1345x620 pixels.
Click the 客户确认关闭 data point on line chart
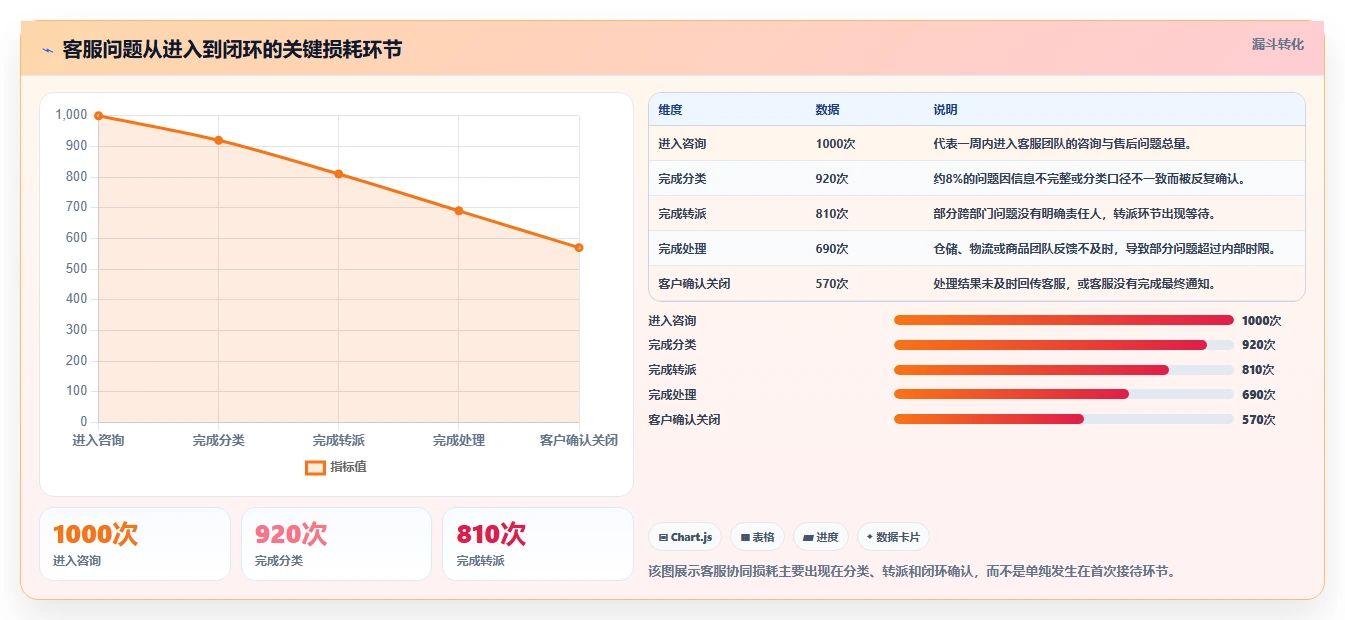click(579, 247)
